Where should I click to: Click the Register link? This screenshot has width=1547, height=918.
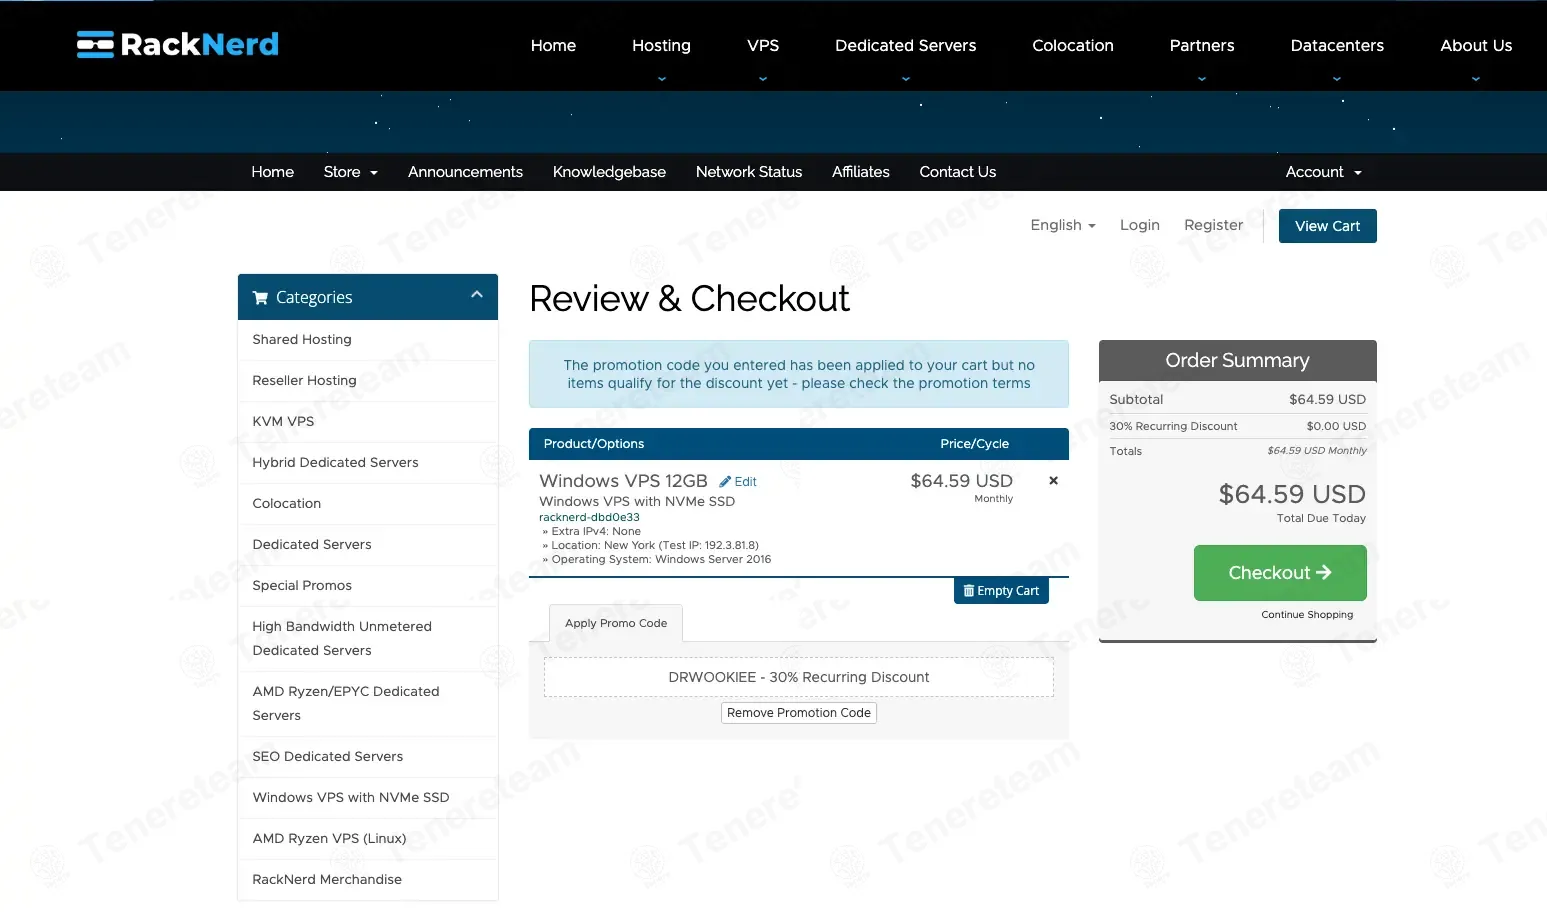coord(1213,225)
